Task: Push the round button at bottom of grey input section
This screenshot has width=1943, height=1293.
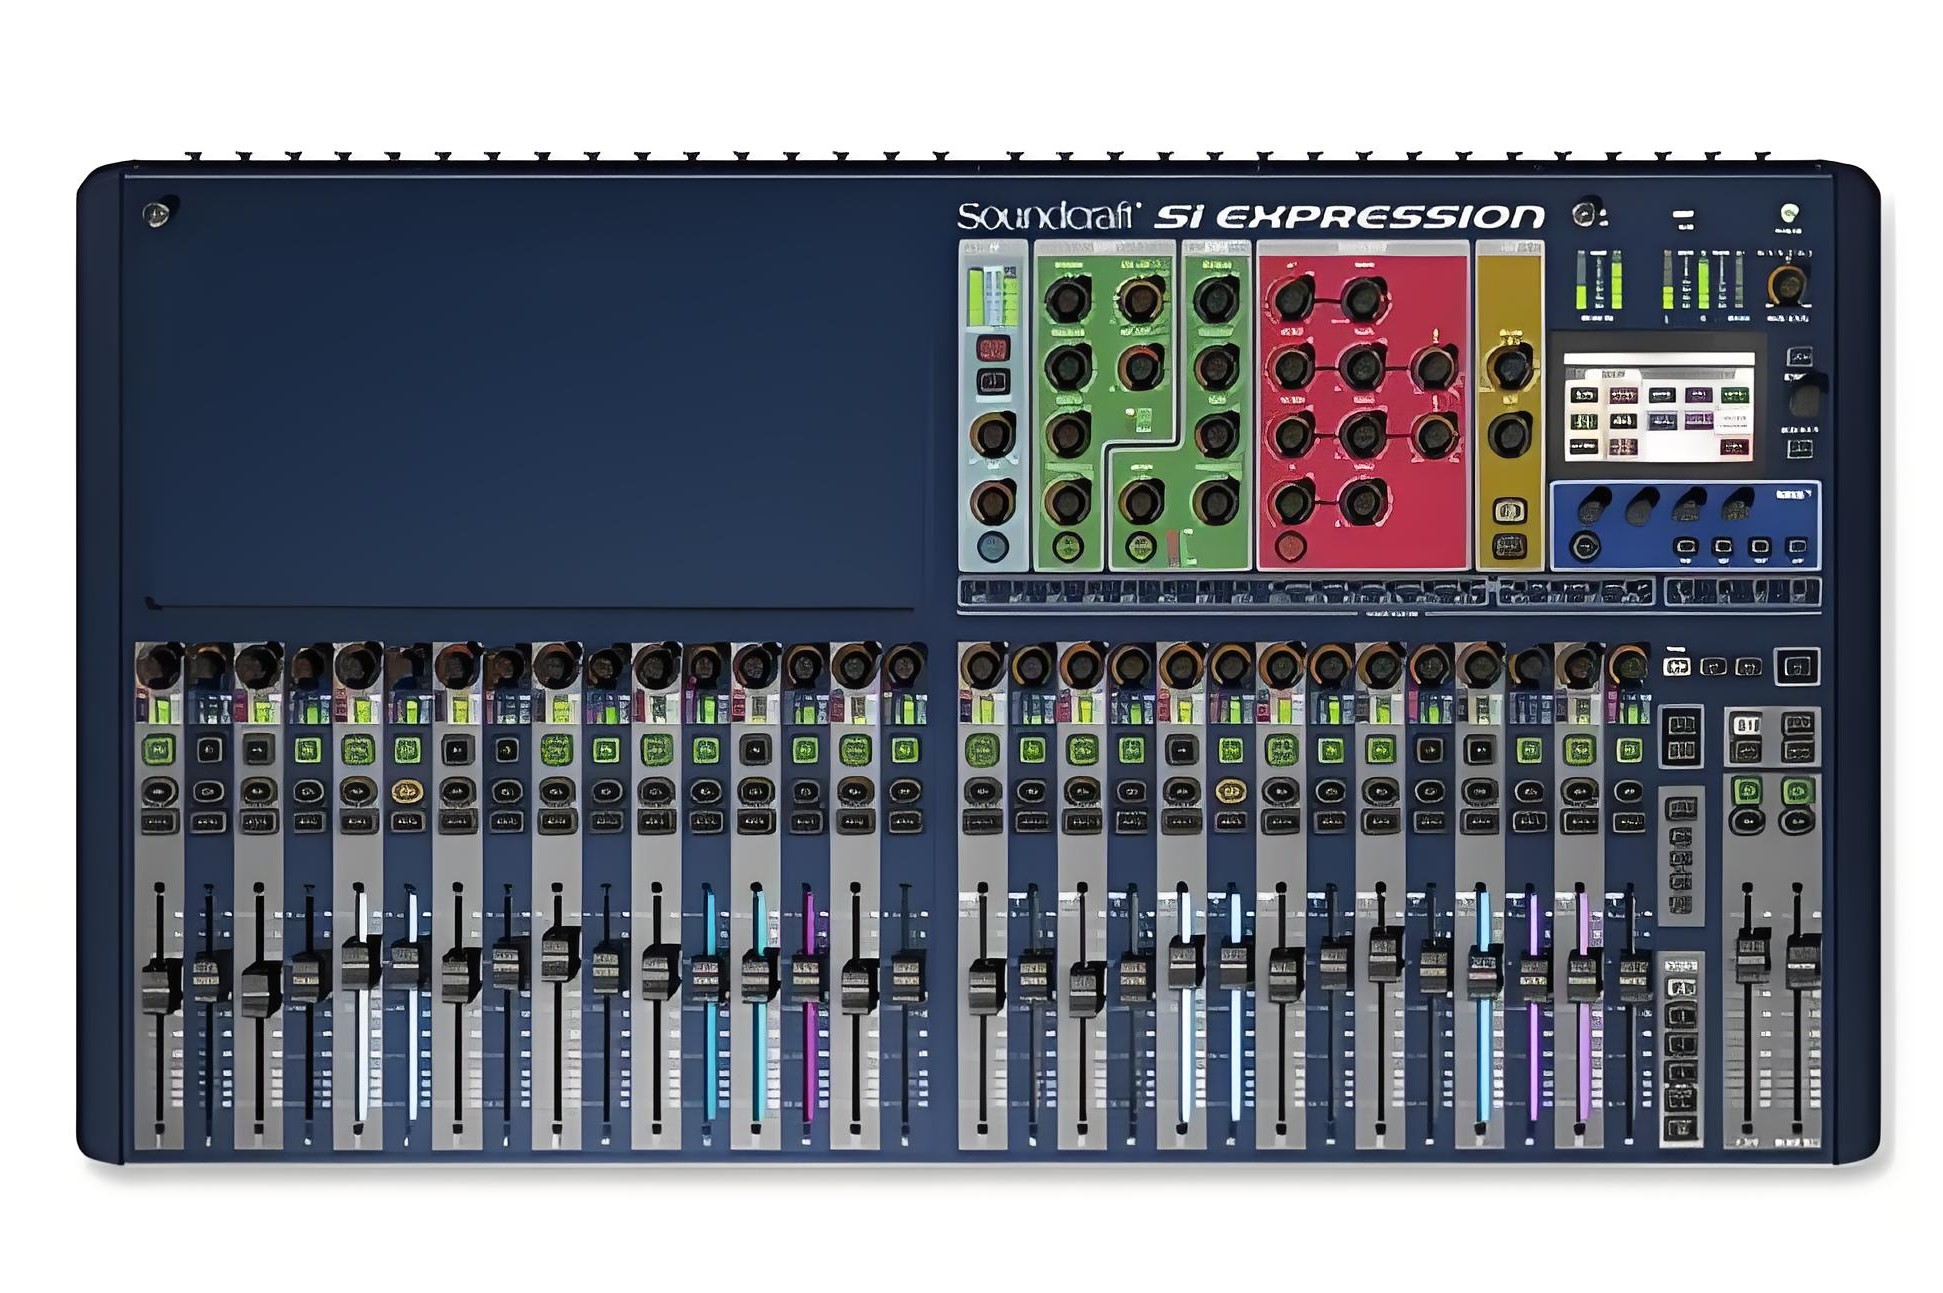Action: 992,546
